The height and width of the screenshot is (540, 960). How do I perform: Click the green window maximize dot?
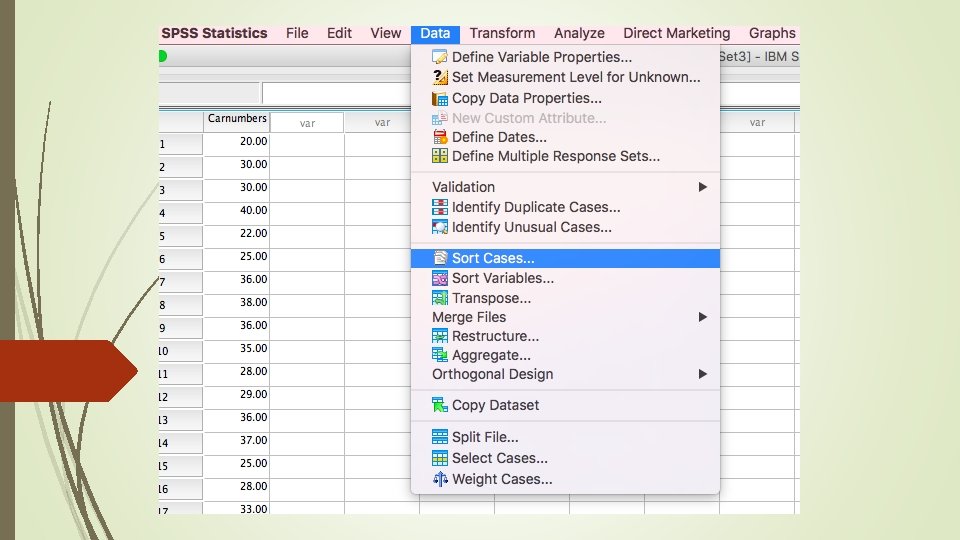tap(162, 56)
